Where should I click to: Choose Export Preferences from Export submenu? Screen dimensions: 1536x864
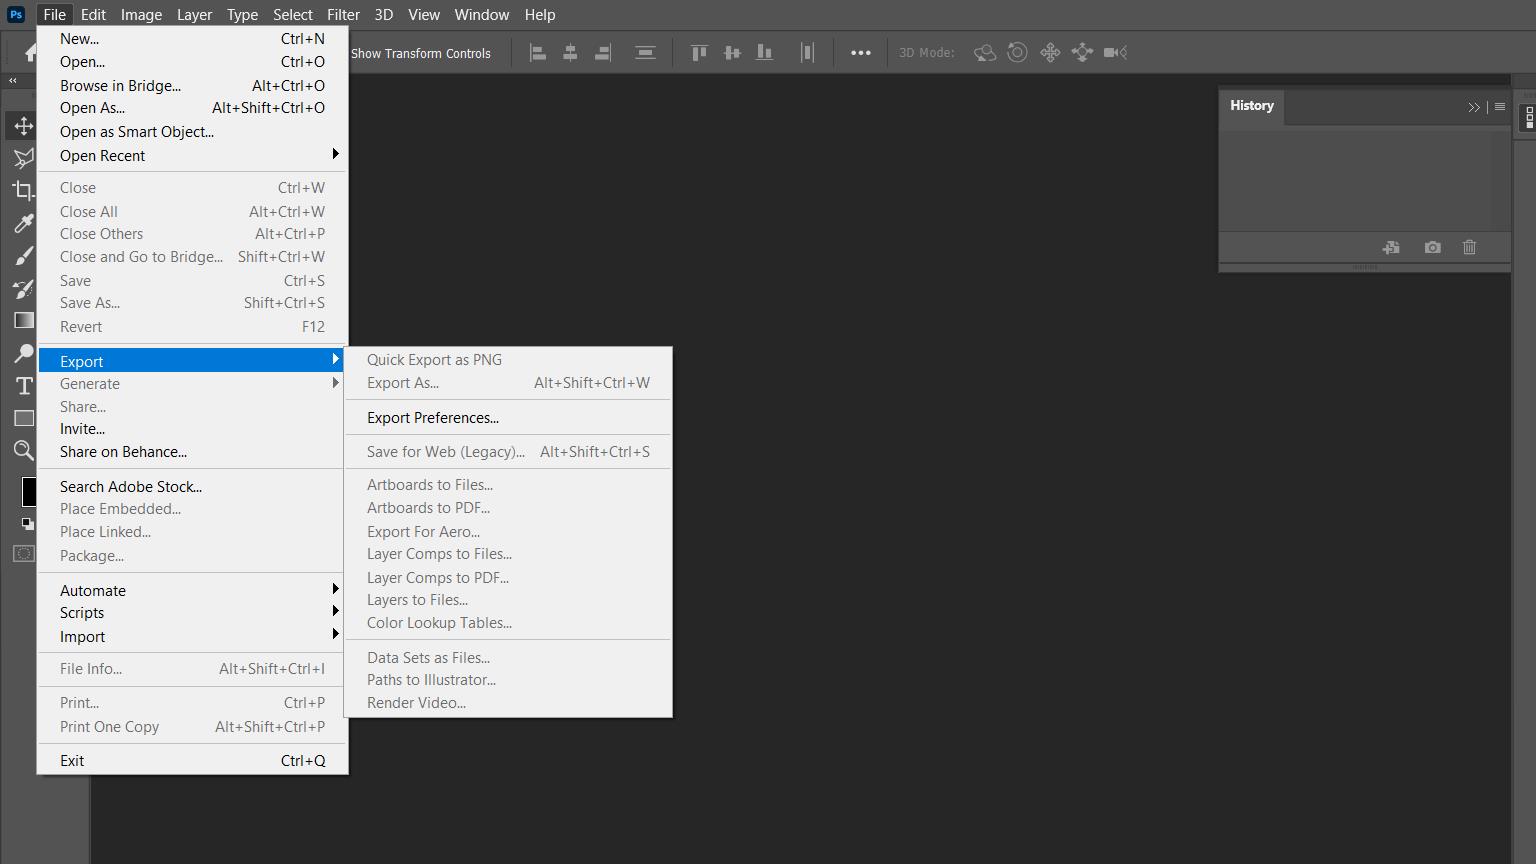click(432, 418)
